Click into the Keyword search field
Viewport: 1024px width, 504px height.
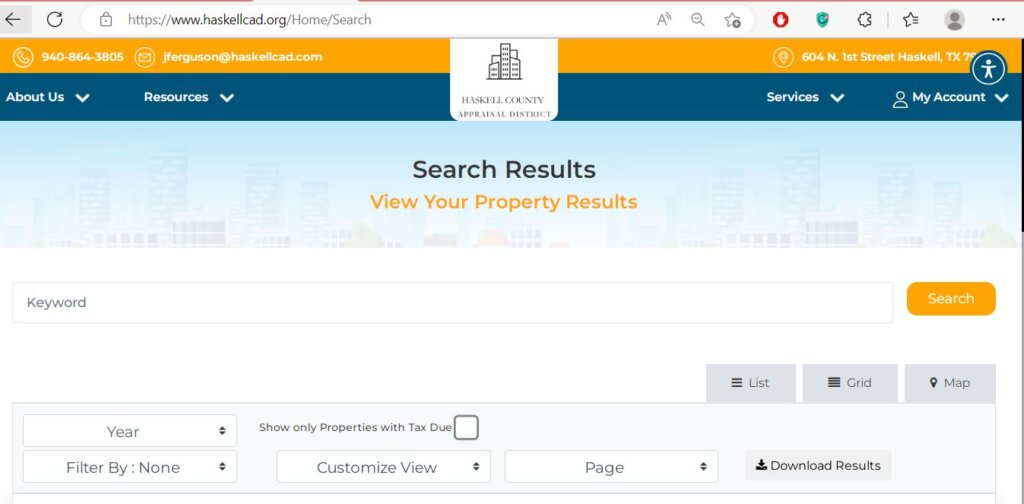[x=452, y=302]
